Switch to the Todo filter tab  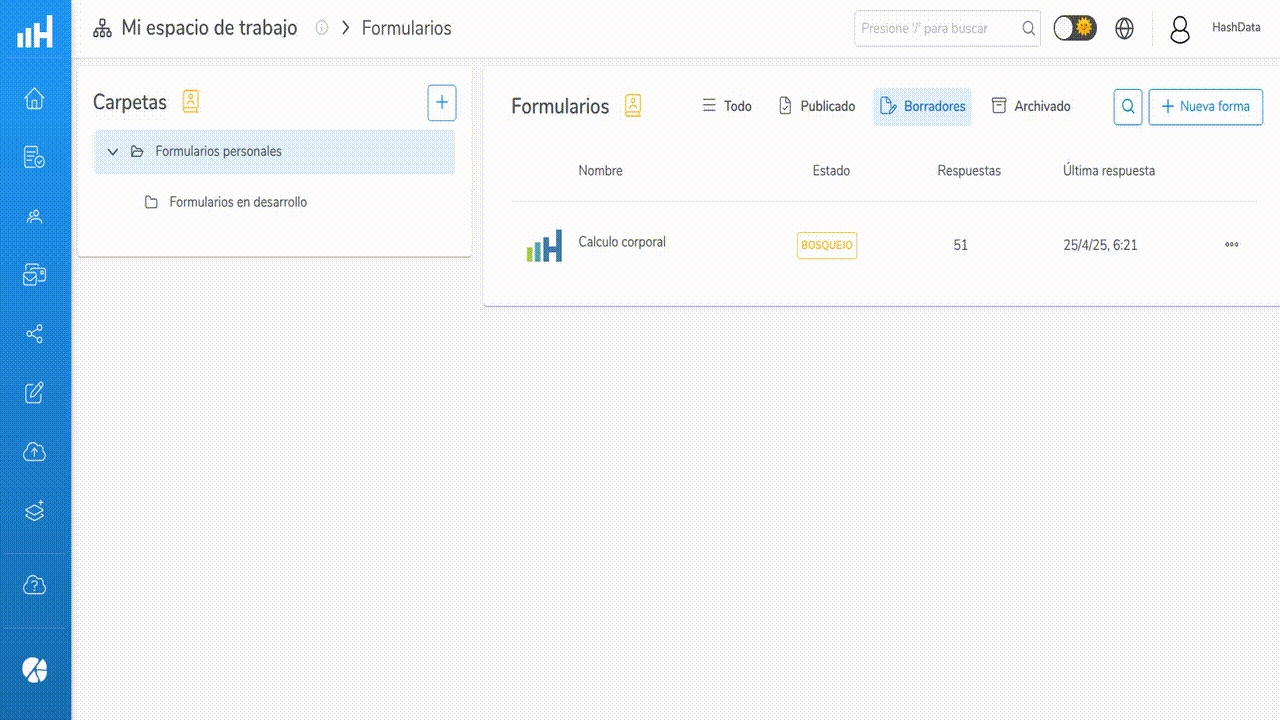(727, 106)
